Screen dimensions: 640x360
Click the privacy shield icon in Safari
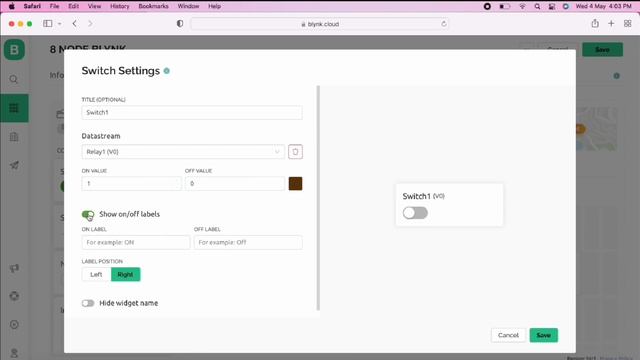pyautogui.click(x=180, y=24)
